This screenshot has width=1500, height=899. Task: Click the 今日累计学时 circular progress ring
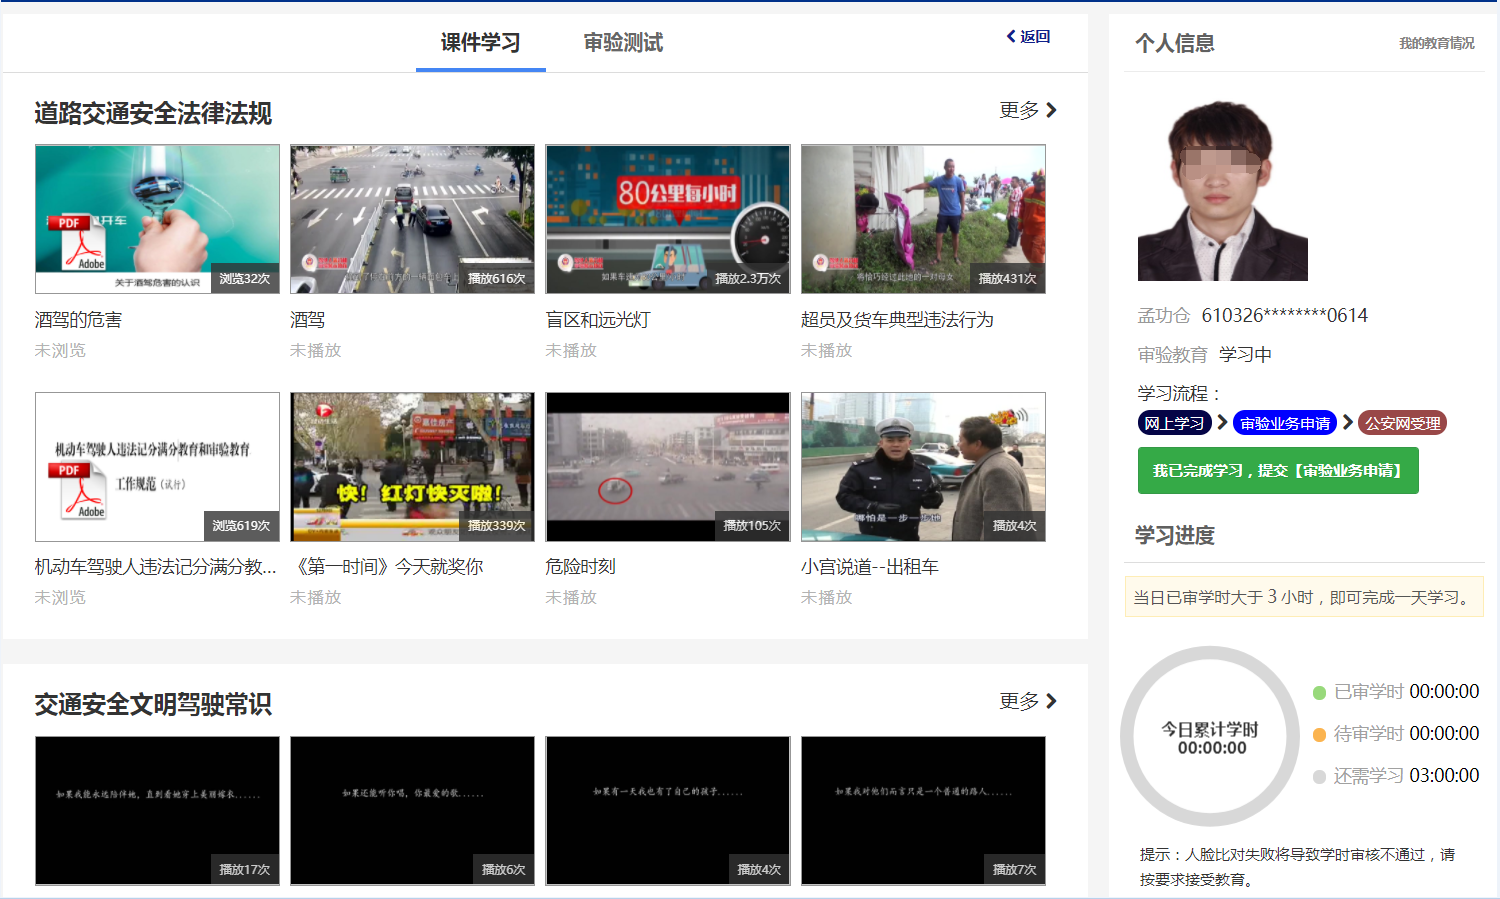coord(1210,737)
